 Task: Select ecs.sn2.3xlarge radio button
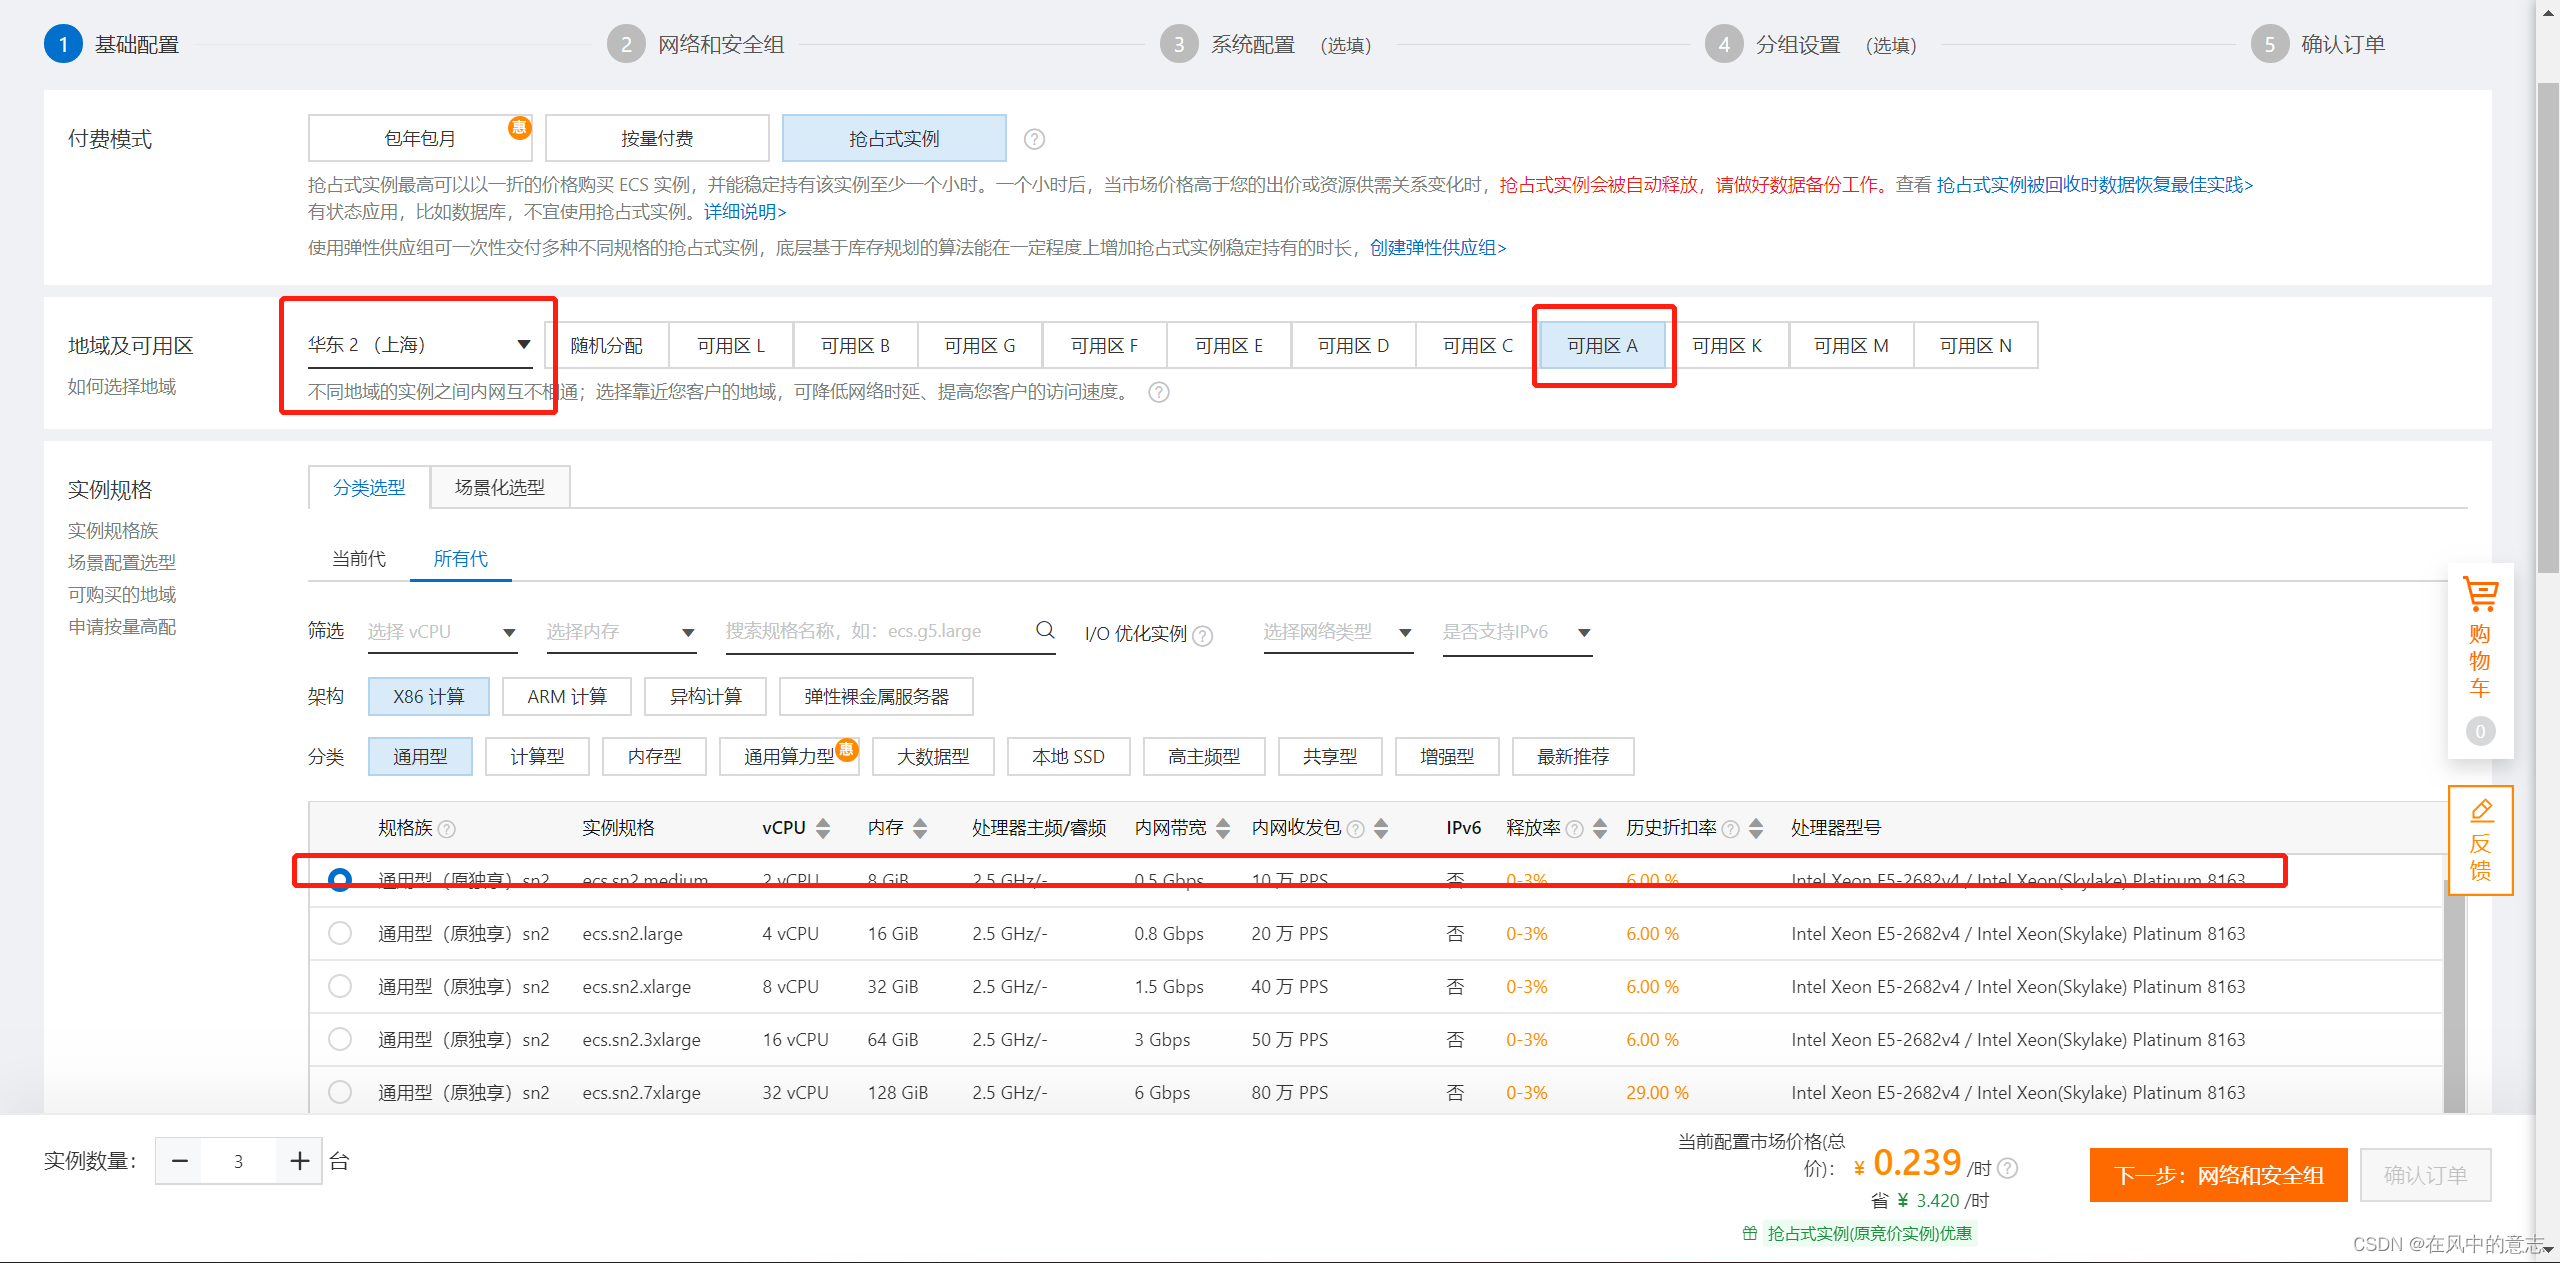[340, 1039]
